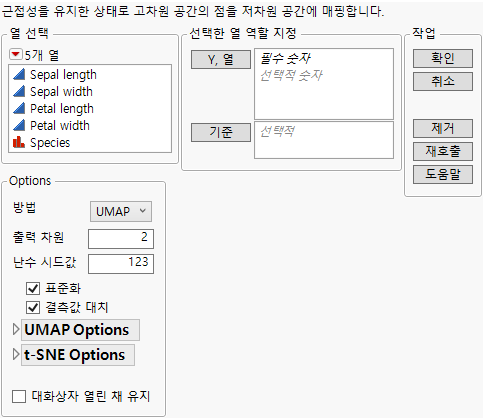This screenshot has height=418, width=483.
Task: Uncheck the 표준화 checkbox
Action: click(33, 288)
